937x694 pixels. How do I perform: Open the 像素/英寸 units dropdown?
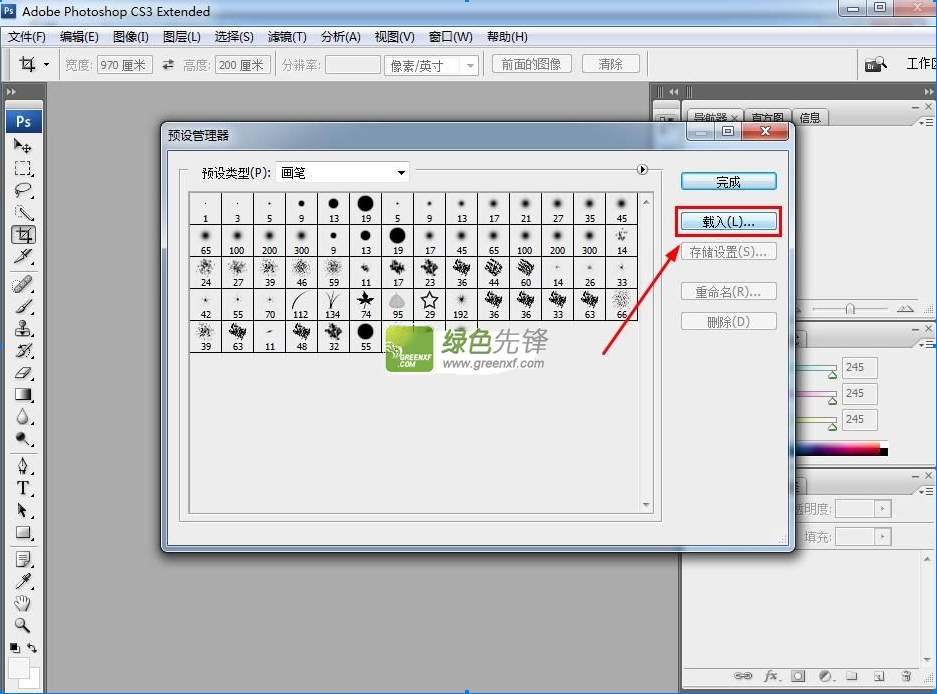(431, 65)
